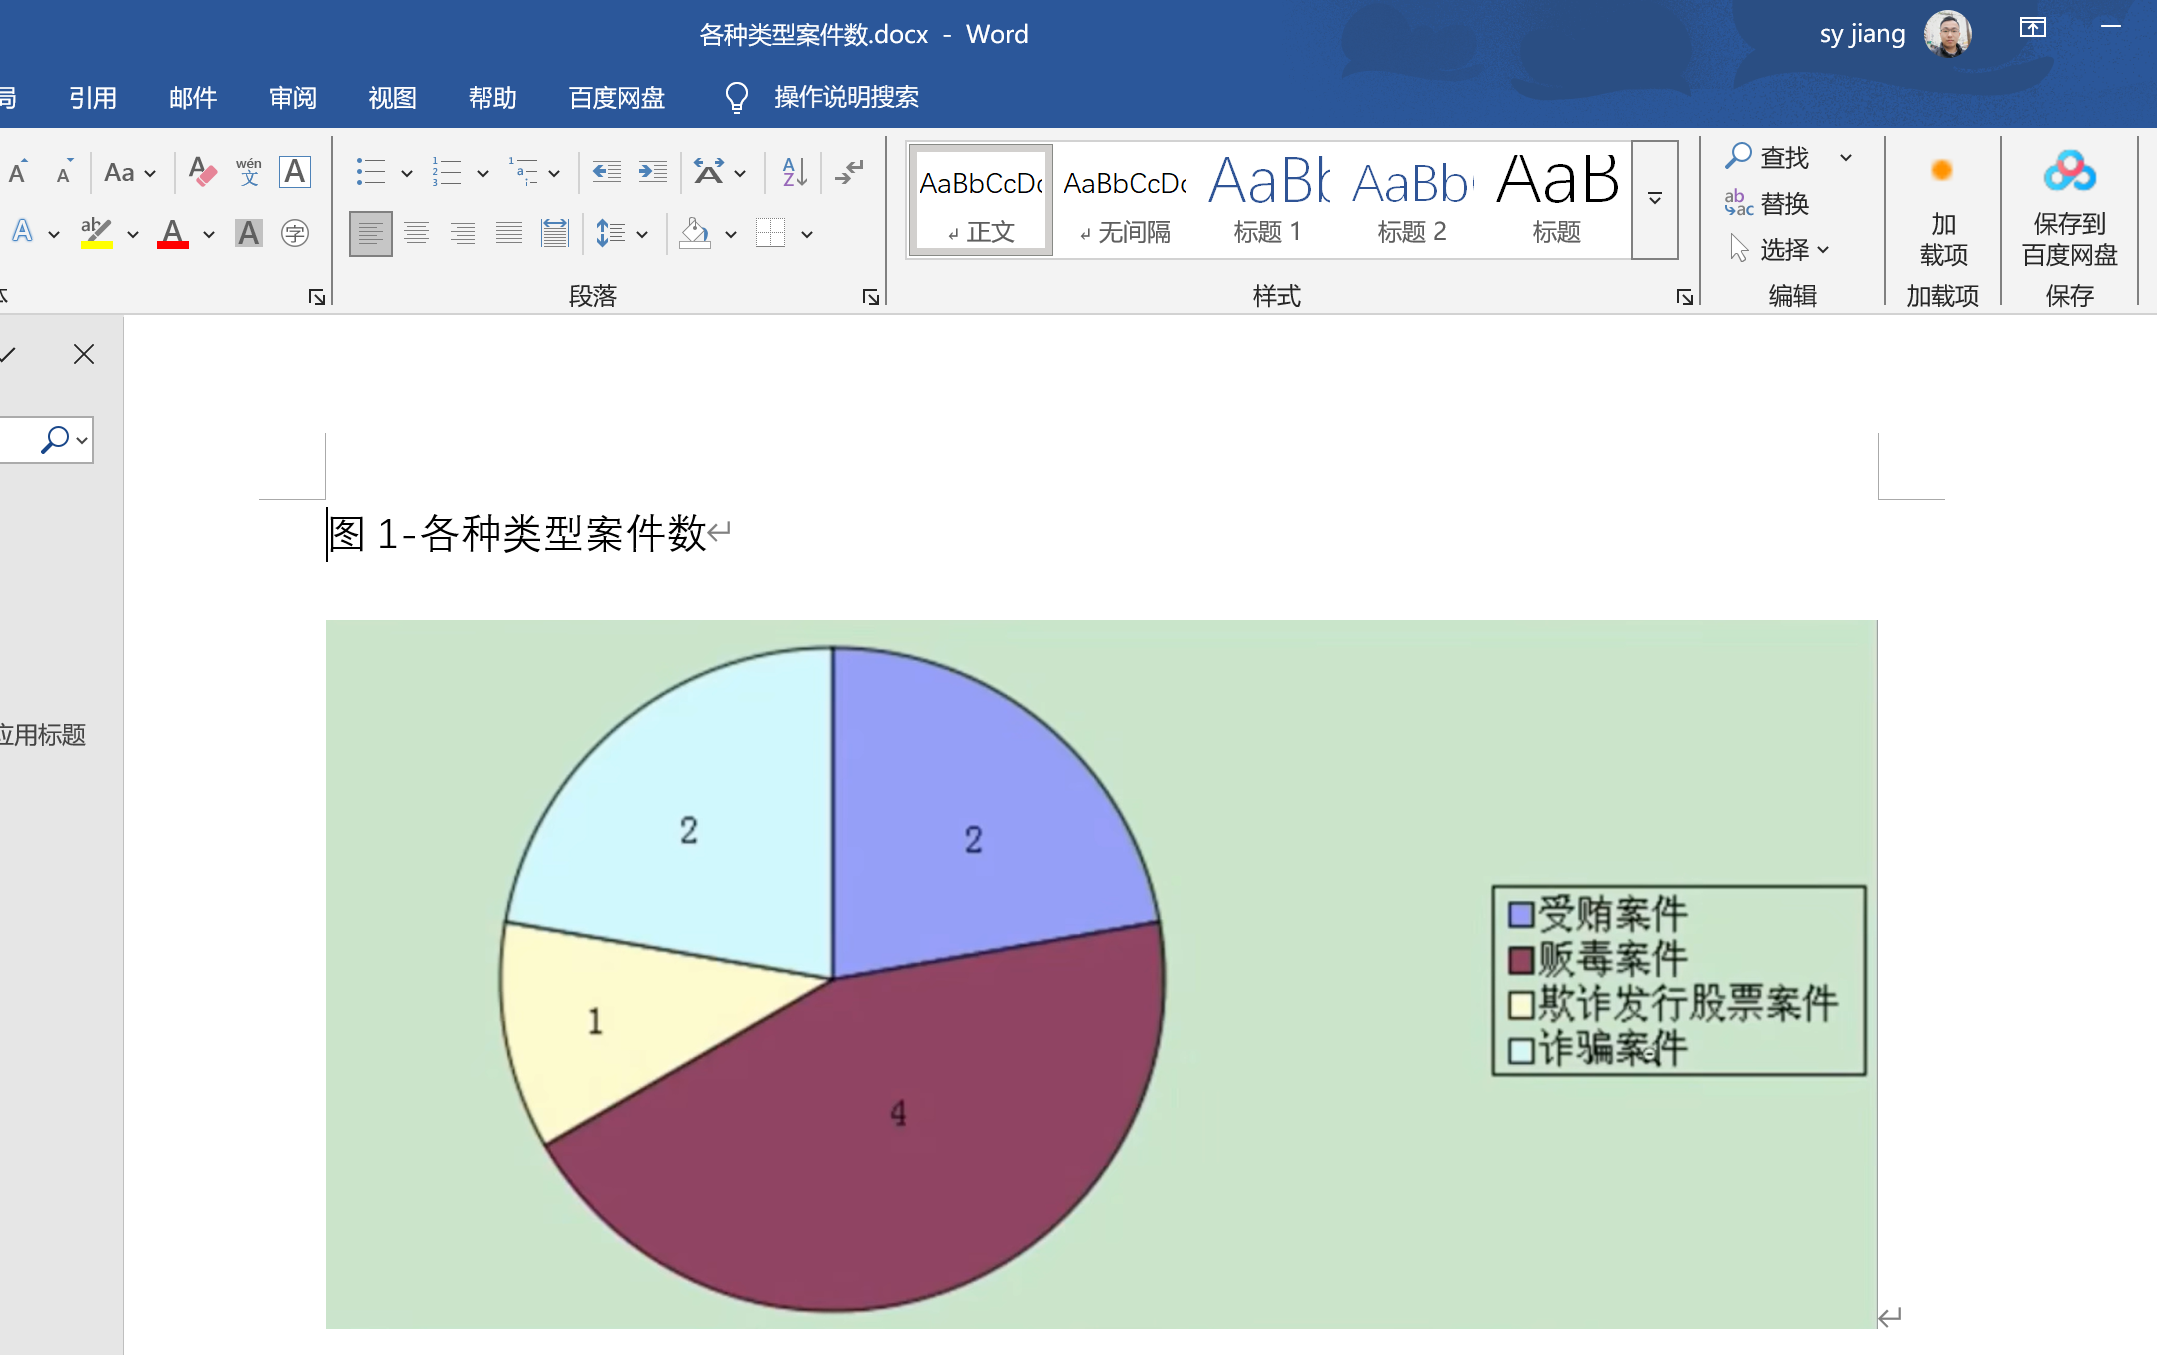
Task: Apply the 标题 1 style
Action: [x=1267, y=200]
